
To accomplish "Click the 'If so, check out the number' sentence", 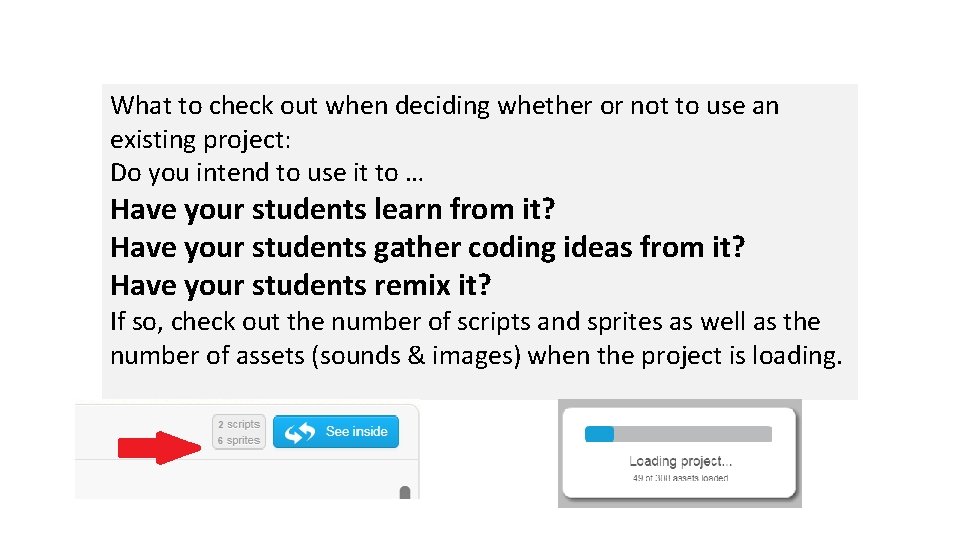I will 465,321.
